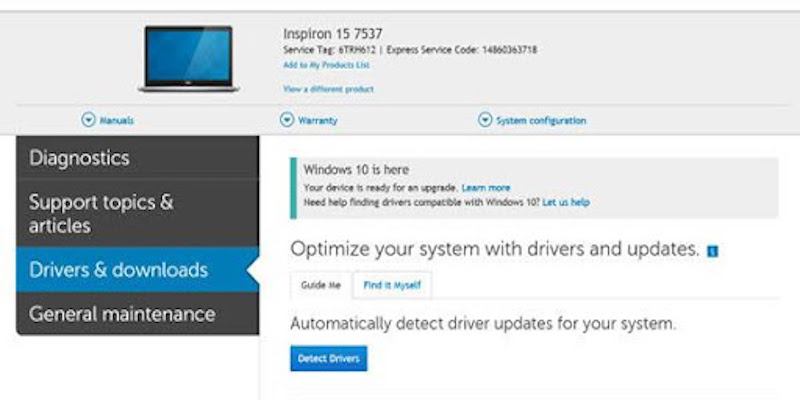Expand the Warranty chevron icon
The height and width of the screenshot is (400, 800).
pos(287,120)
